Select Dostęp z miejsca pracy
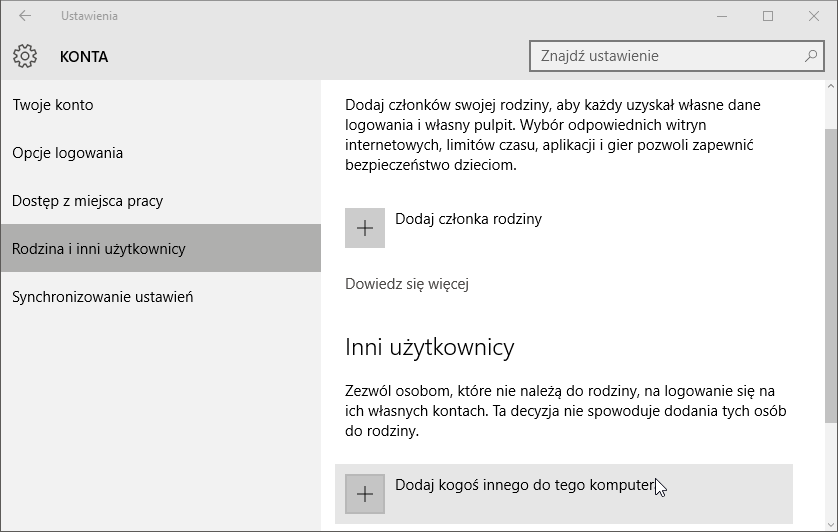This screenshot has height=532, width=838. pos(160,201)
